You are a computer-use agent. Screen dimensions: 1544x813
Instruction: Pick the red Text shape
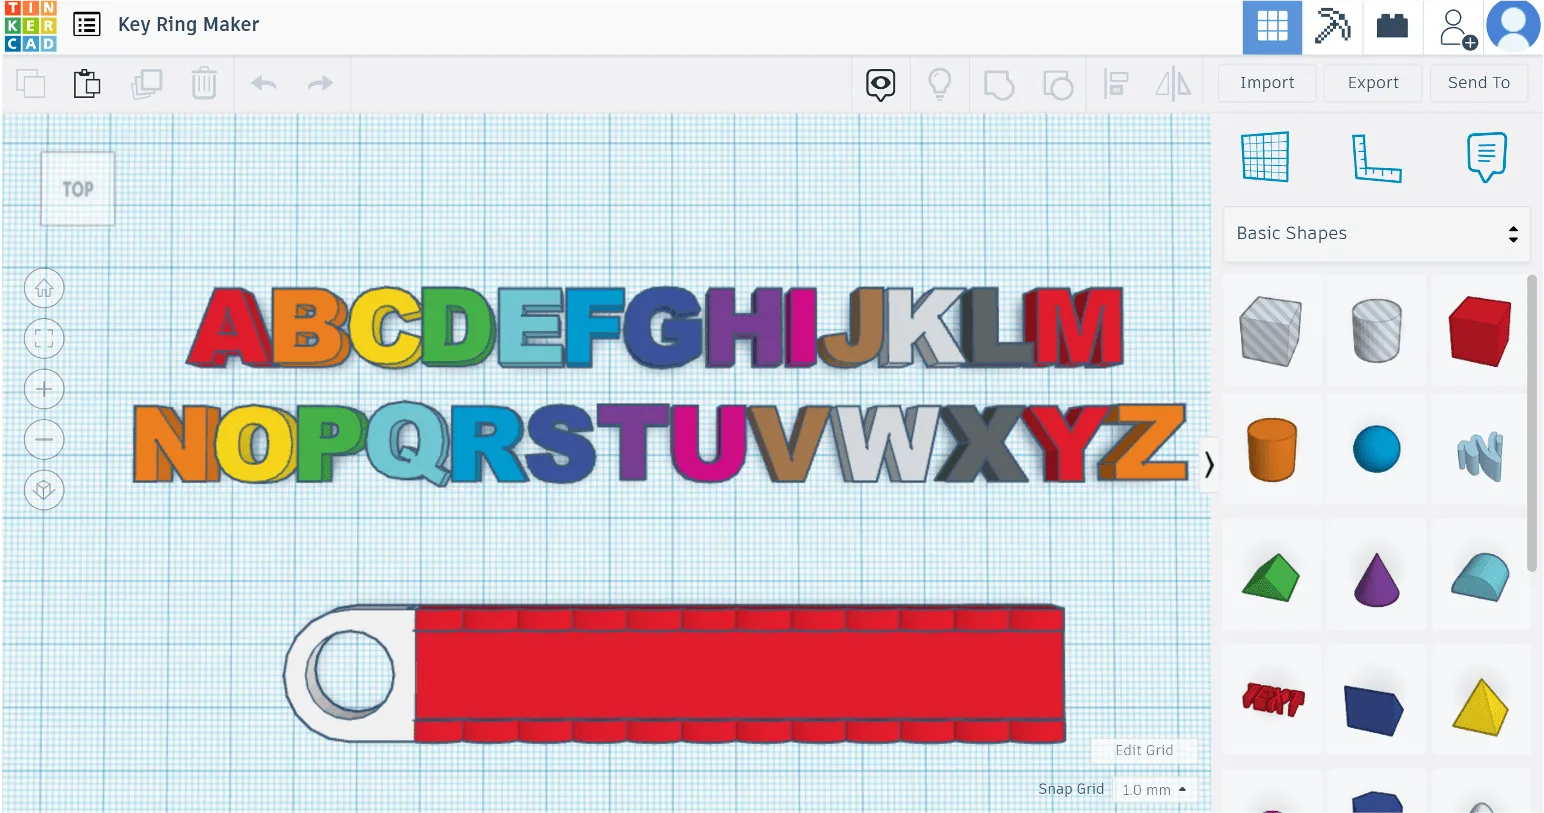pos(1273,699)
